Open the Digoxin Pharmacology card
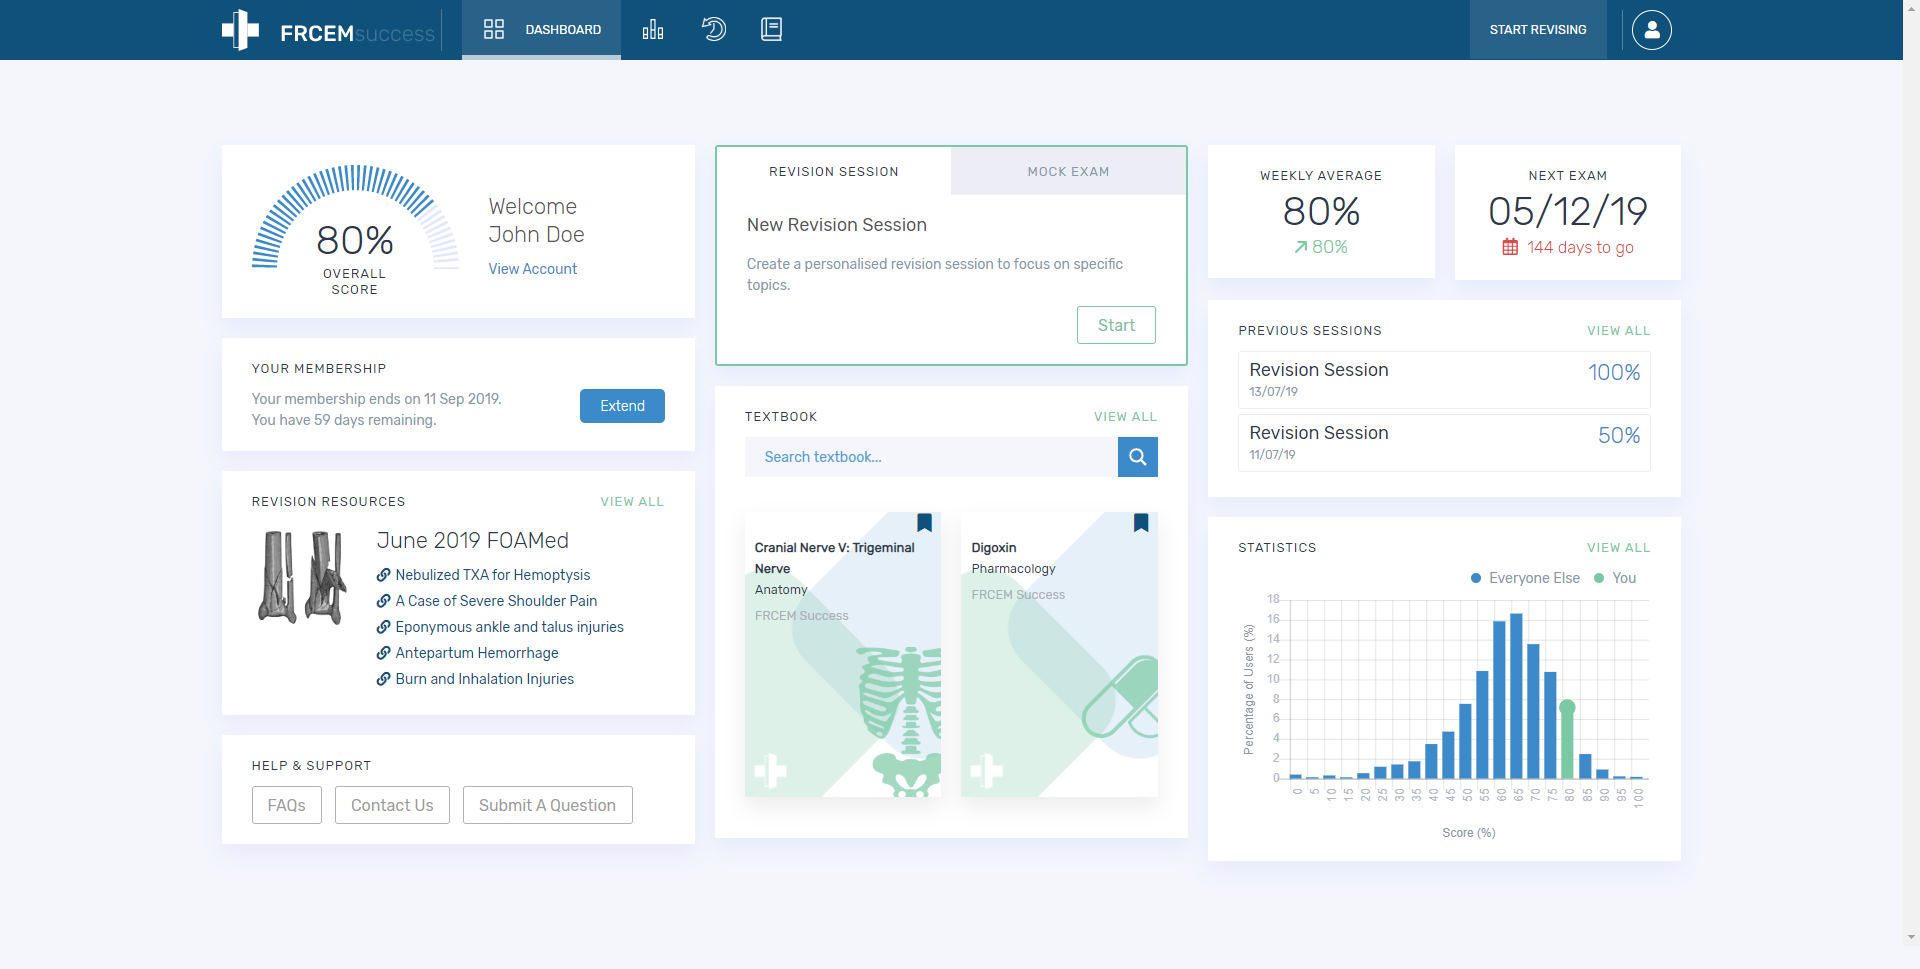1920x969 pixels. coord(1059,654)
